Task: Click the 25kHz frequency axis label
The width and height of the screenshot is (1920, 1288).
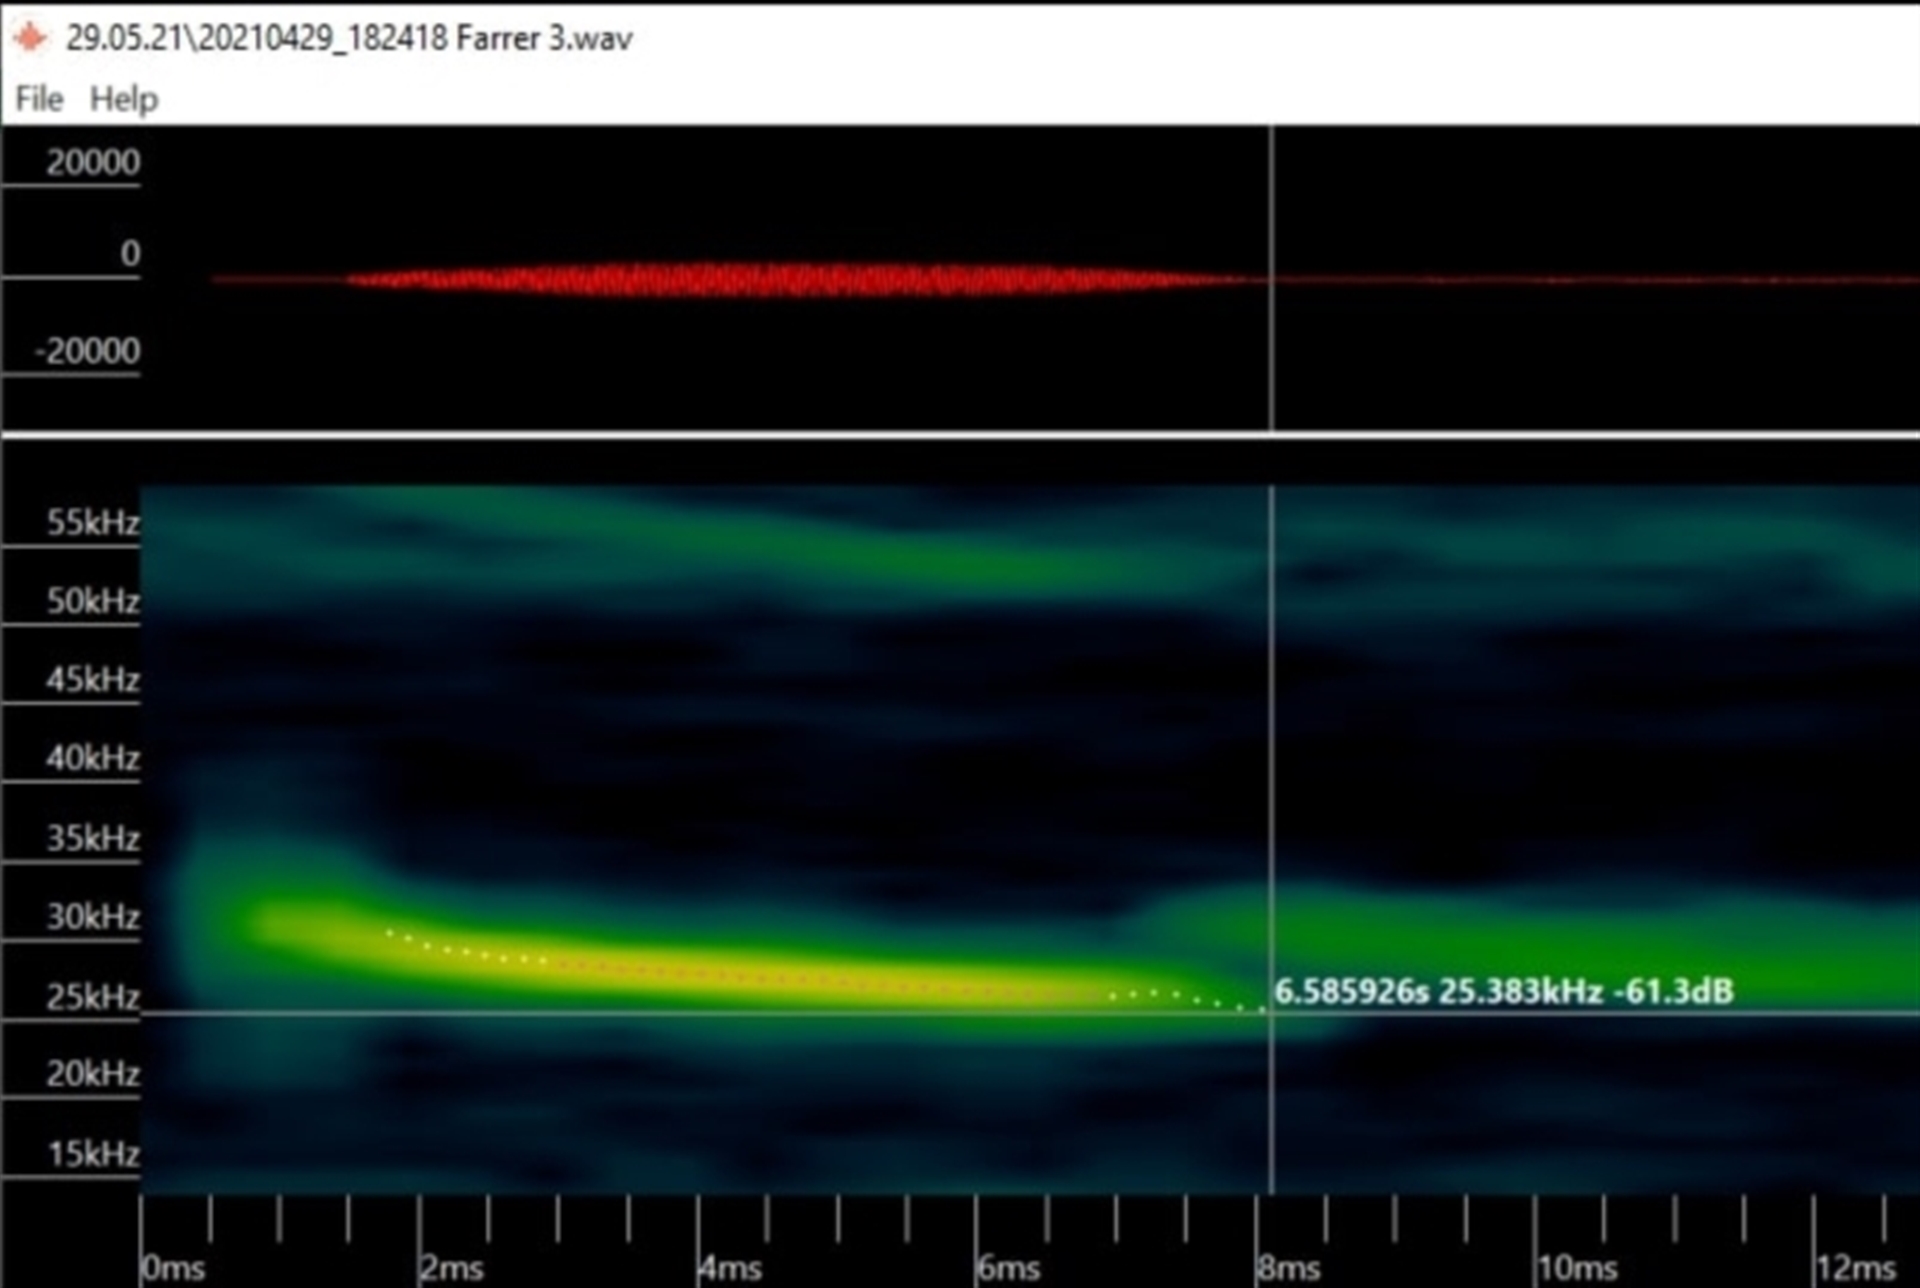Action: 92,996
